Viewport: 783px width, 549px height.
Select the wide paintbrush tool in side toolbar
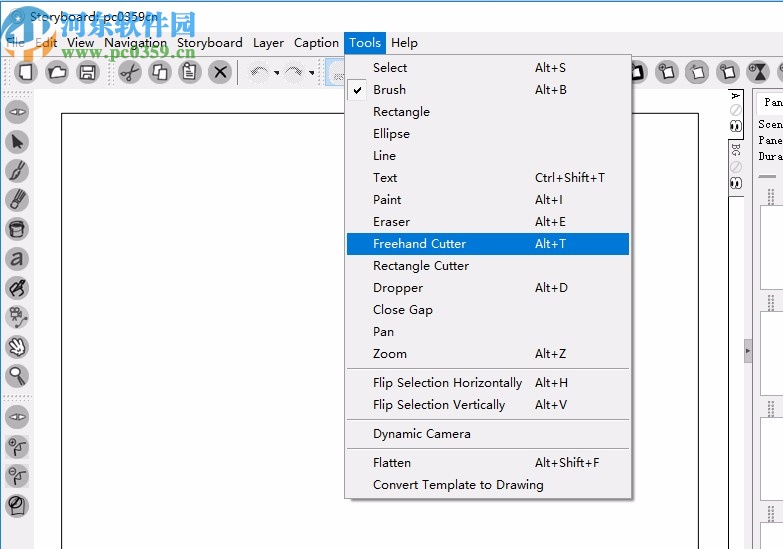17,200
